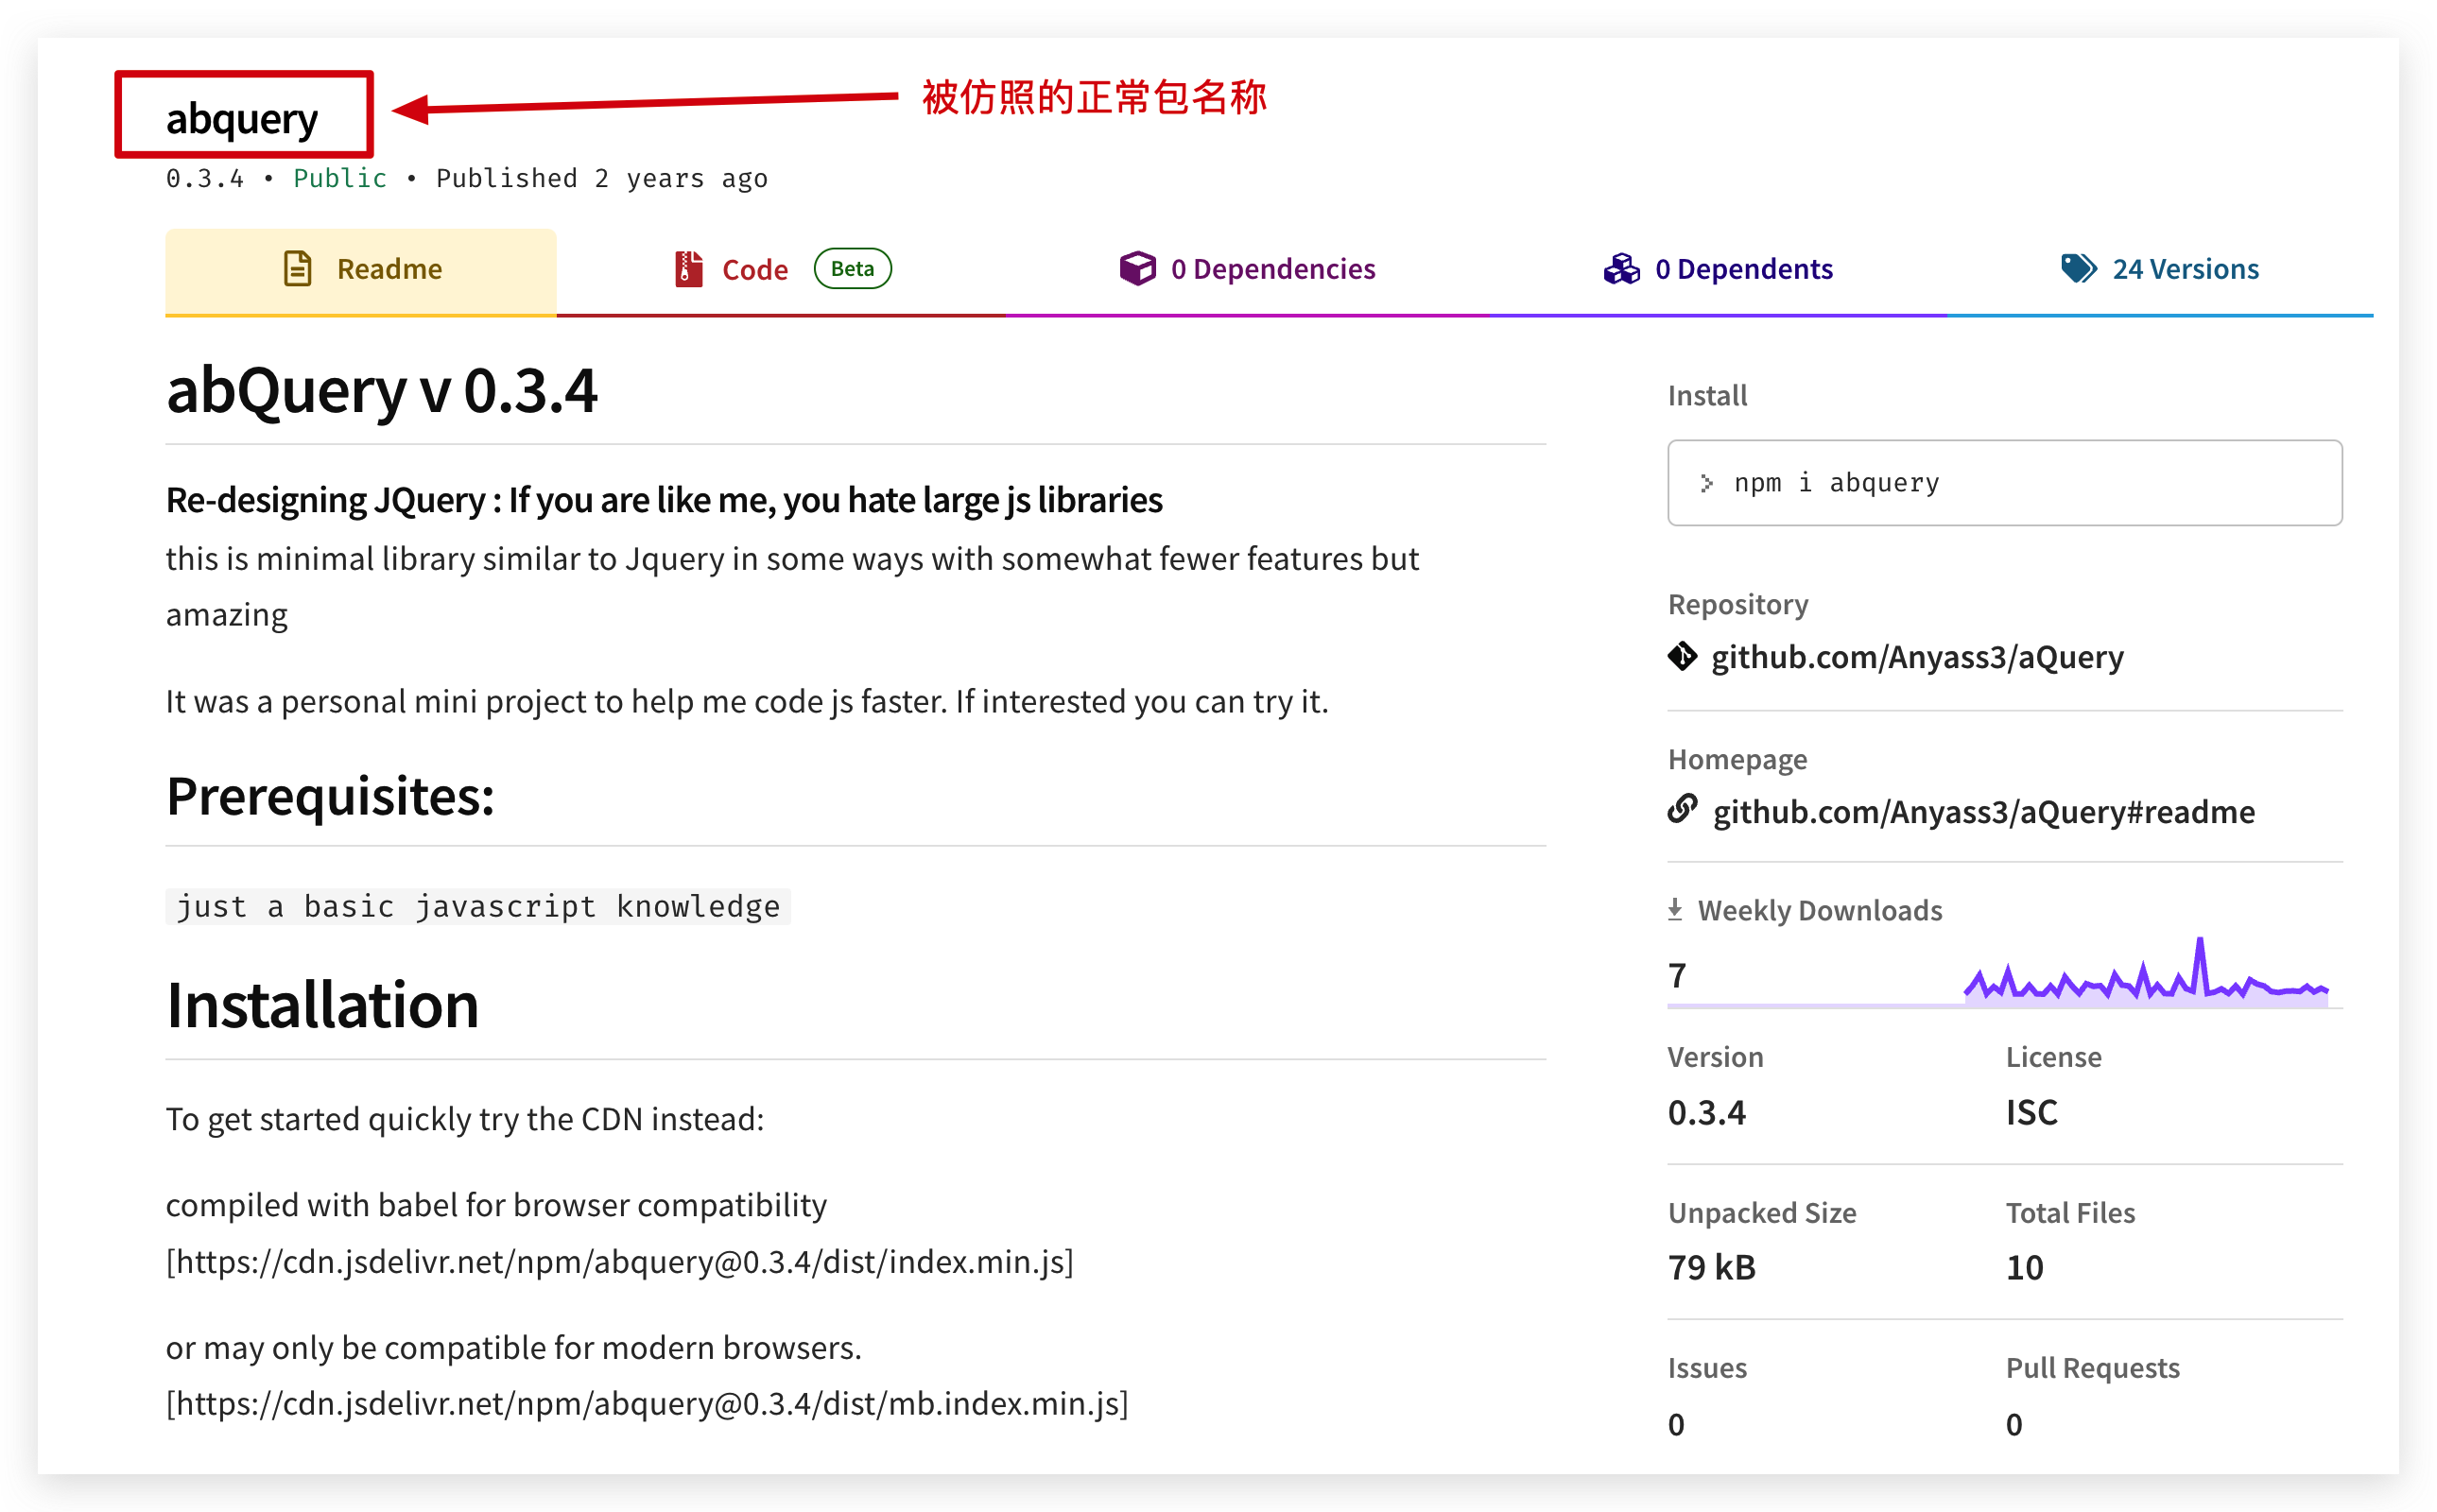Click the Version value 0.3.4 in sidebar
Image resolution: width=2437 pixels, height=1512 pixels.
click(1706, 1113)
